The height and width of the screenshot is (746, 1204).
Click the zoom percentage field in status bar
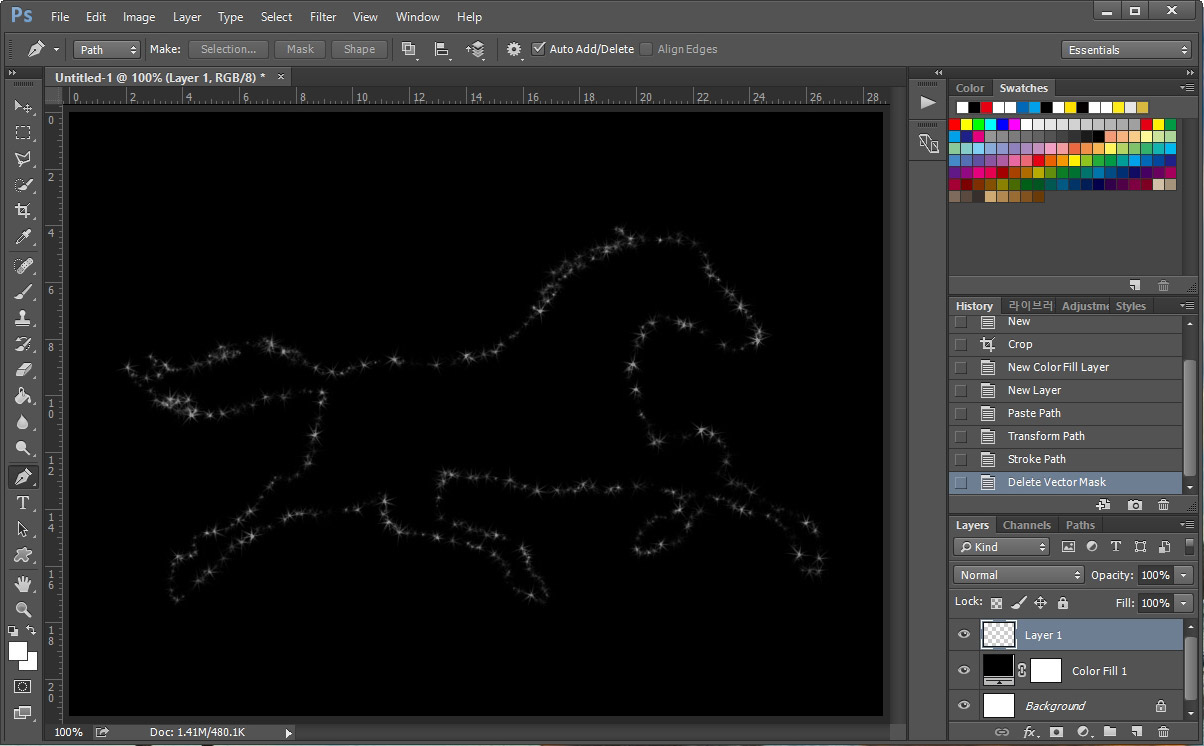(x=68, y=733)
